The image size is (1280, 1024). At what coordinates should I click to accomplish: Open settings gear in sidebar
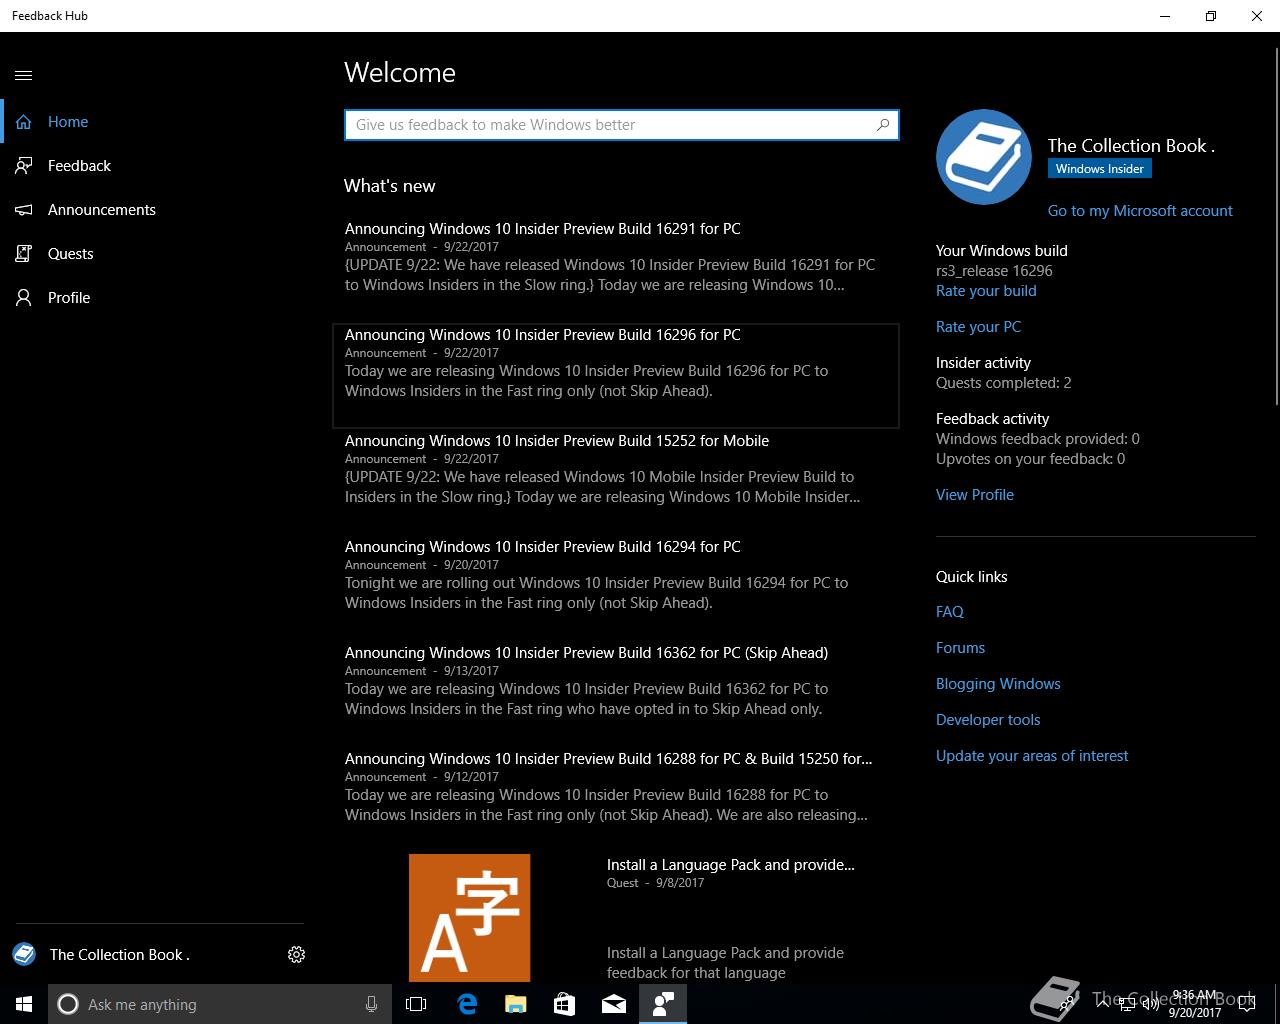click(x=296, y=955)
